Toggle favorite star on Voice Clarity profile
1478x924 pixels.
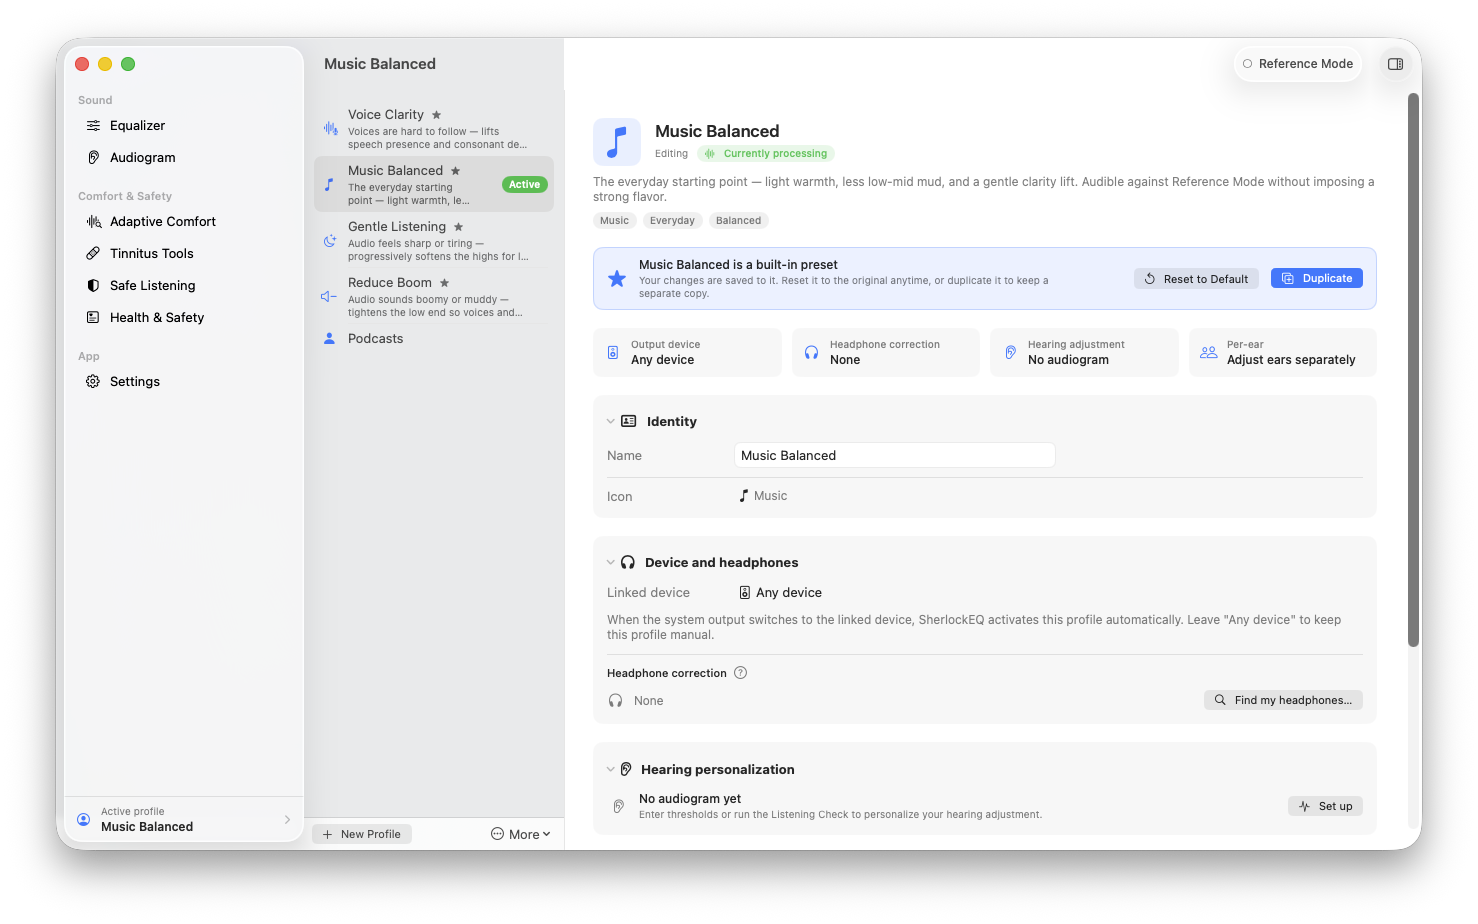point(436,115)
